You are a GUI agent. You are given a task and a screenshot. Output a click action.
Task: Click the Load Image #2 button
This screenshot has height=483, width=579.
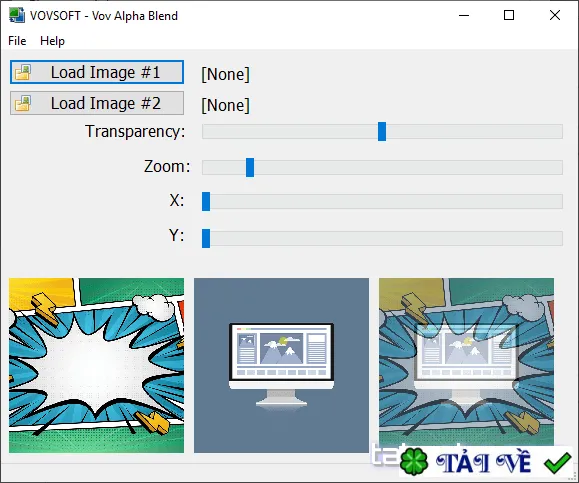97,103
